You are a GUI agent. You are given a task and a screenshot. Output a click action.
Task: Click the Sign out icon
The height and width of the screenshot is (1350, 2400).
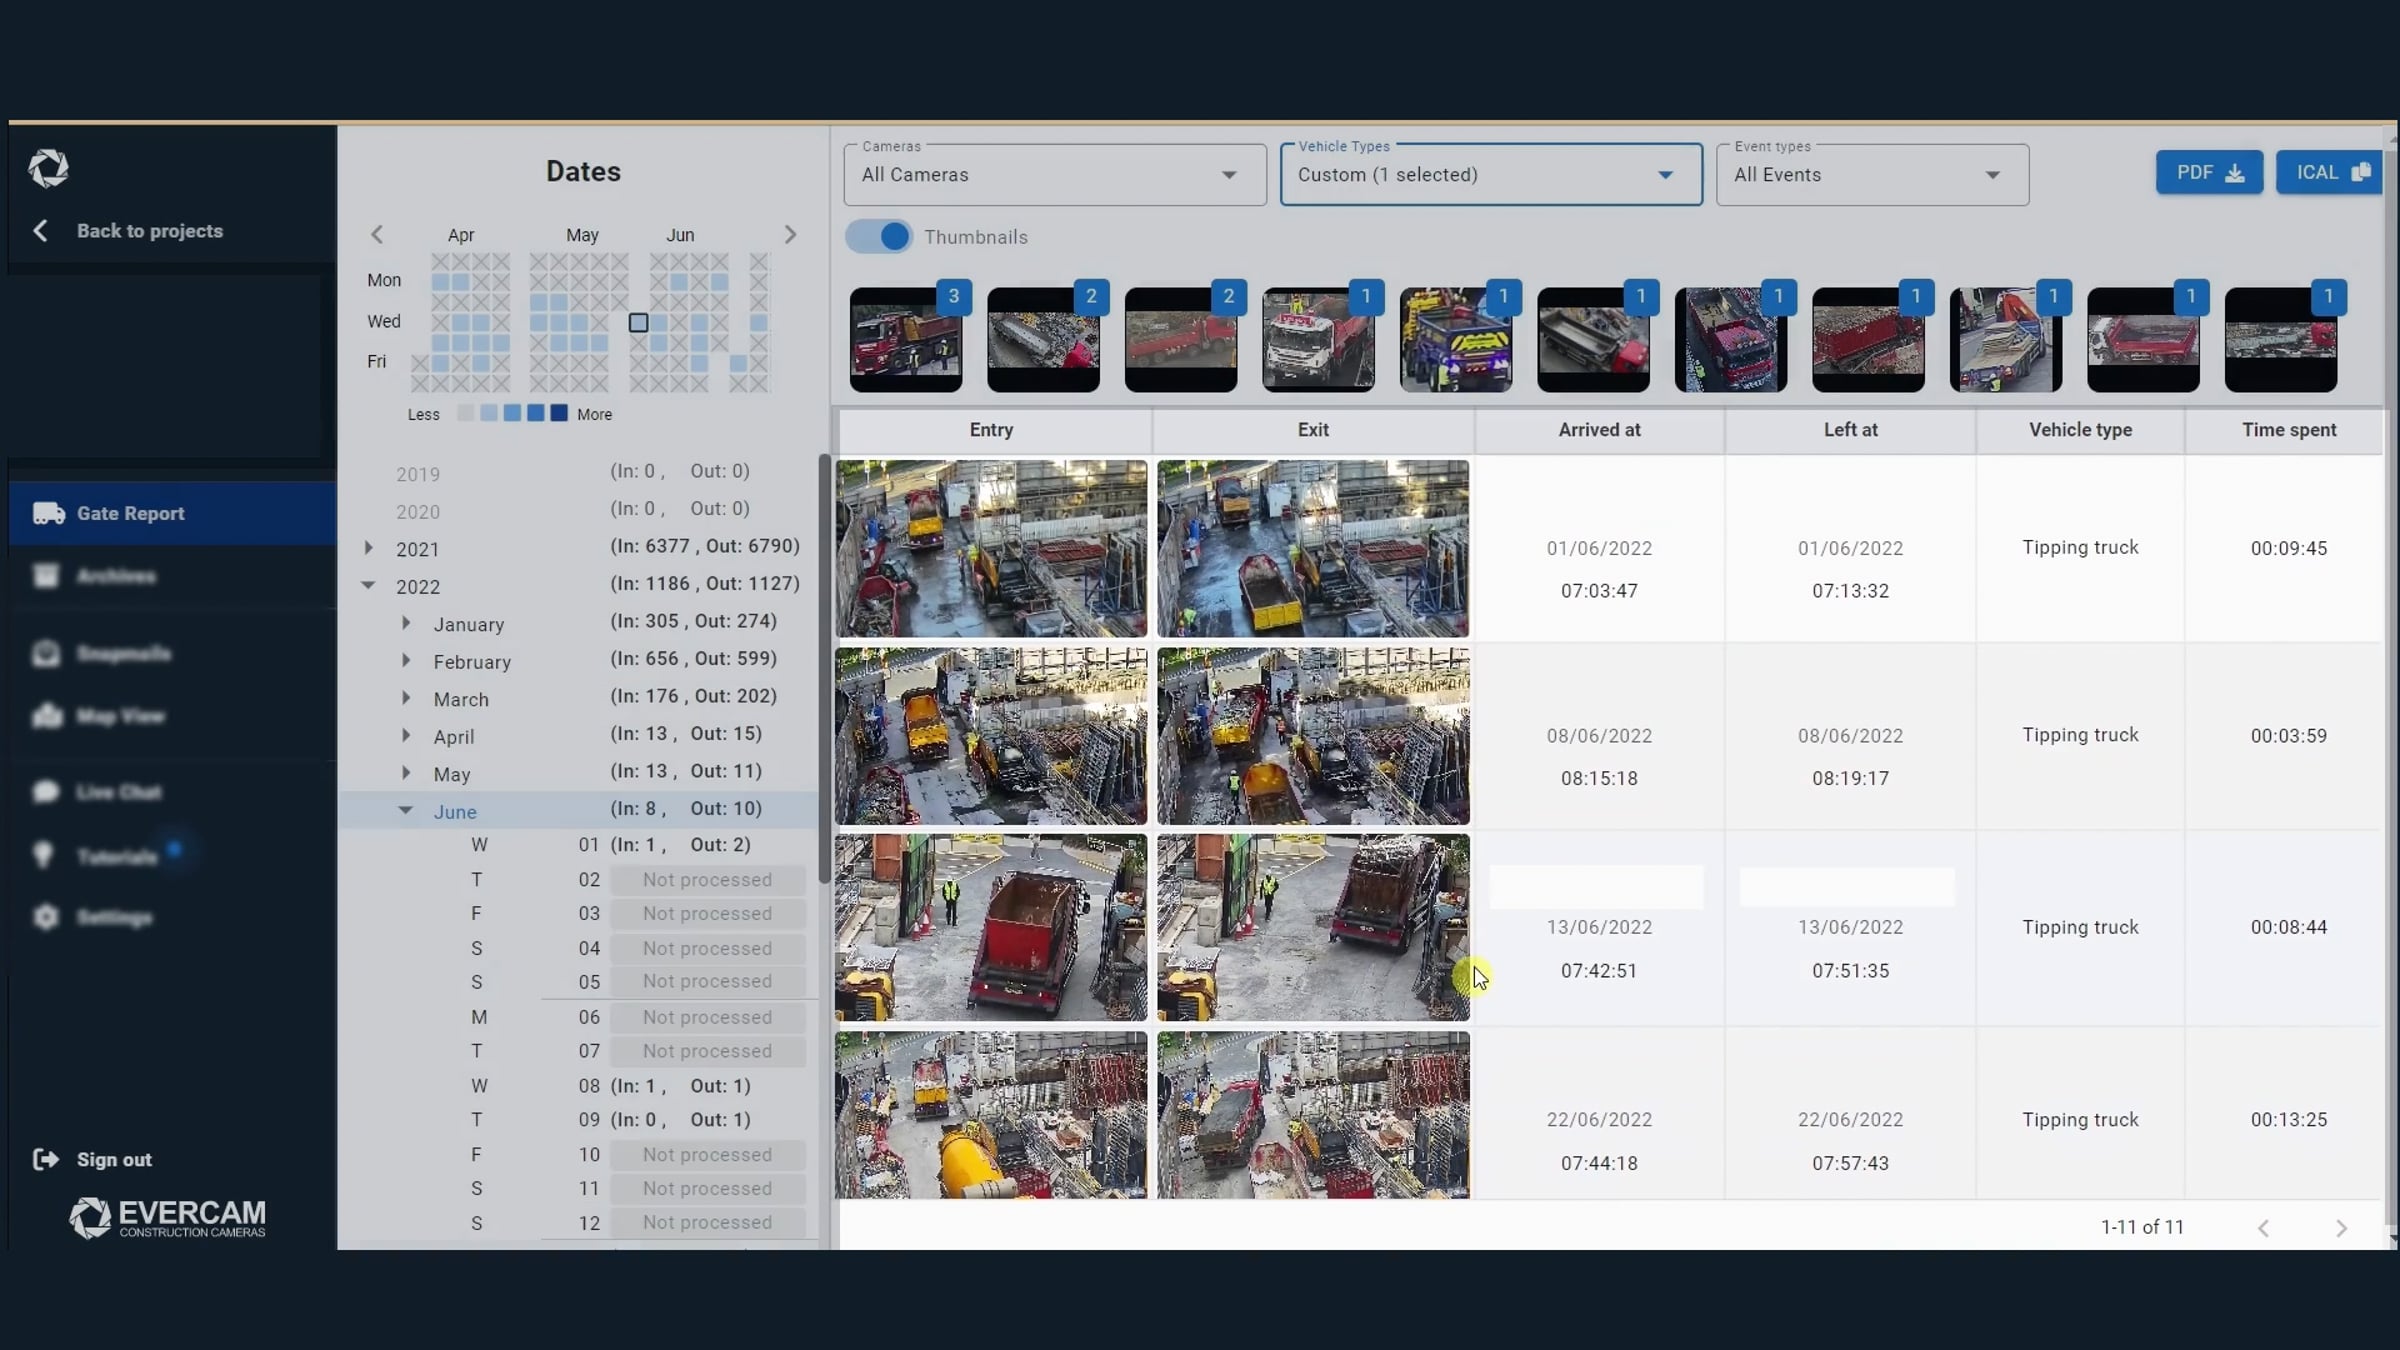(46, 1159)
